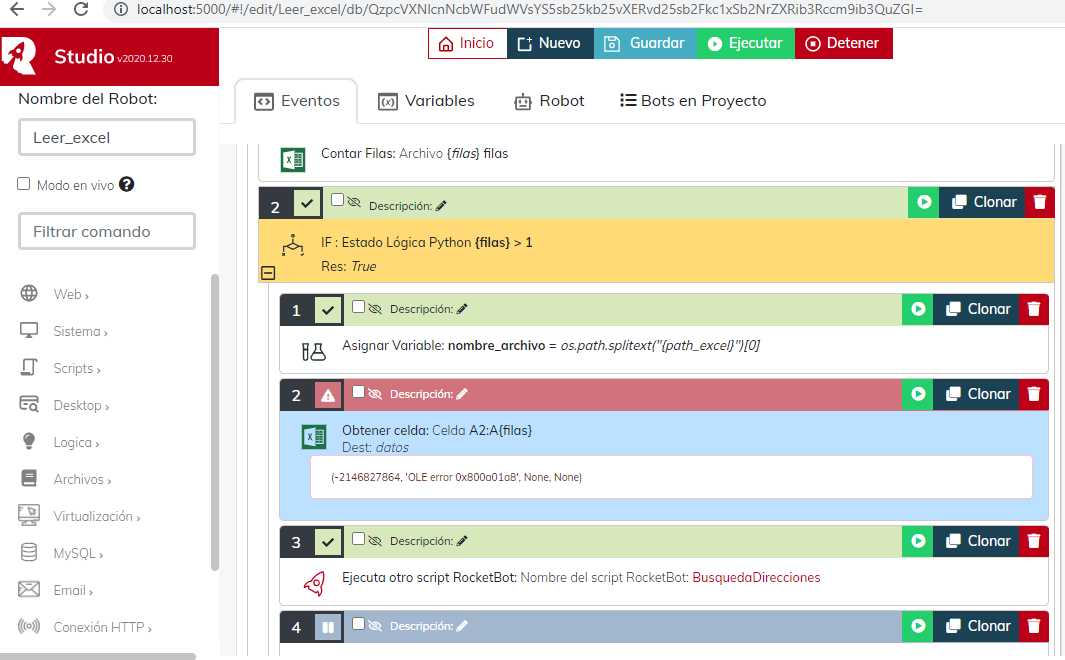
Task: Click the help icon beside Modo en vivo
Action: point(127,185)
